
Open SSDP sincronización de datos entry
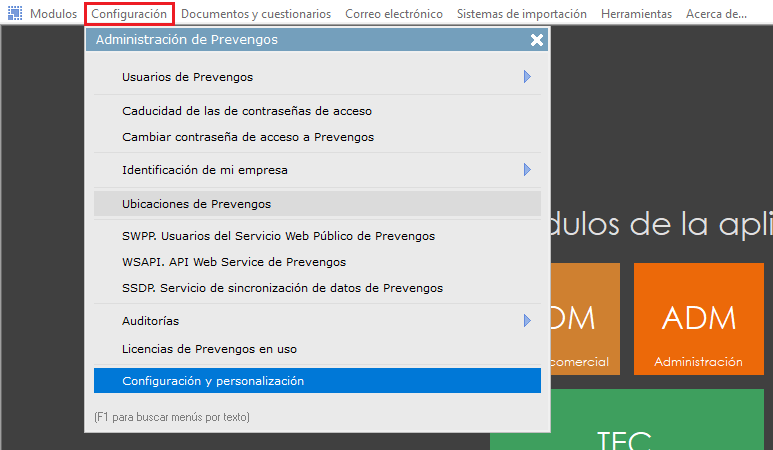(282, 287)
